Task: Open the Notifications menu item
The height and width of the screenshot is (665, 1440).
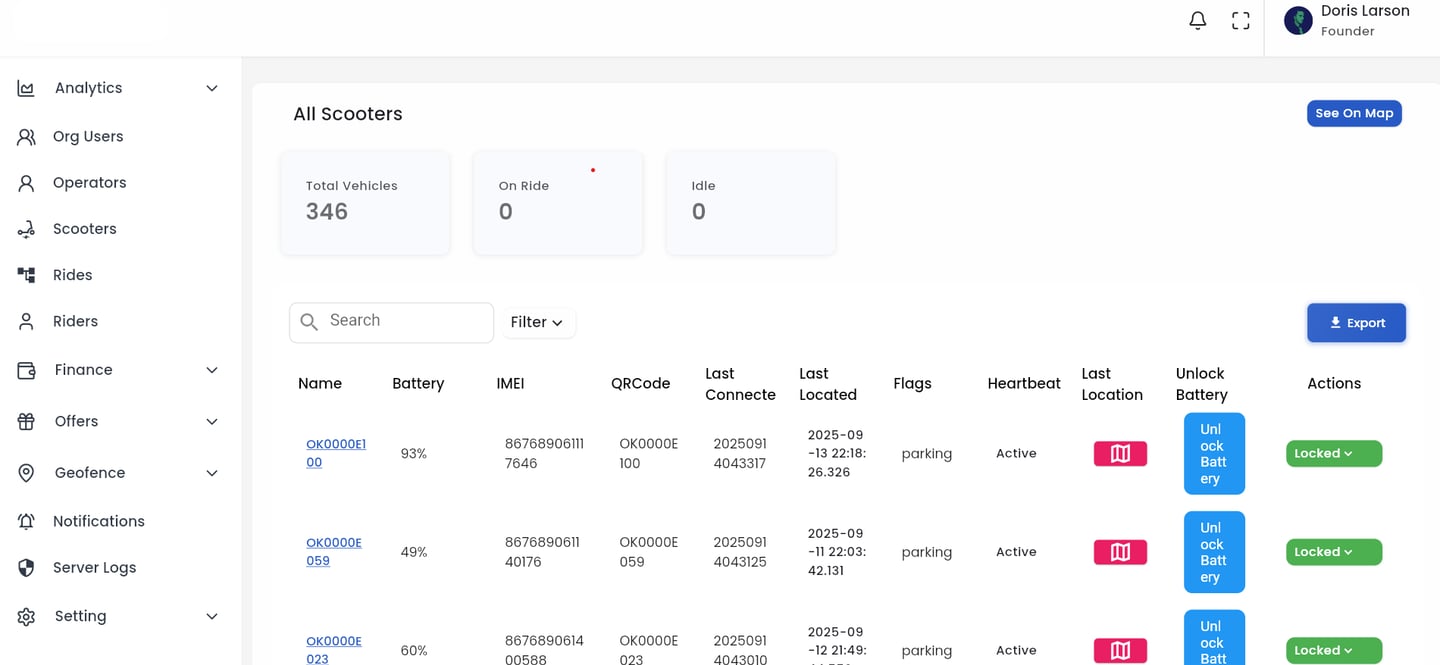Action: pyautogui.click(x=98, y=521)
